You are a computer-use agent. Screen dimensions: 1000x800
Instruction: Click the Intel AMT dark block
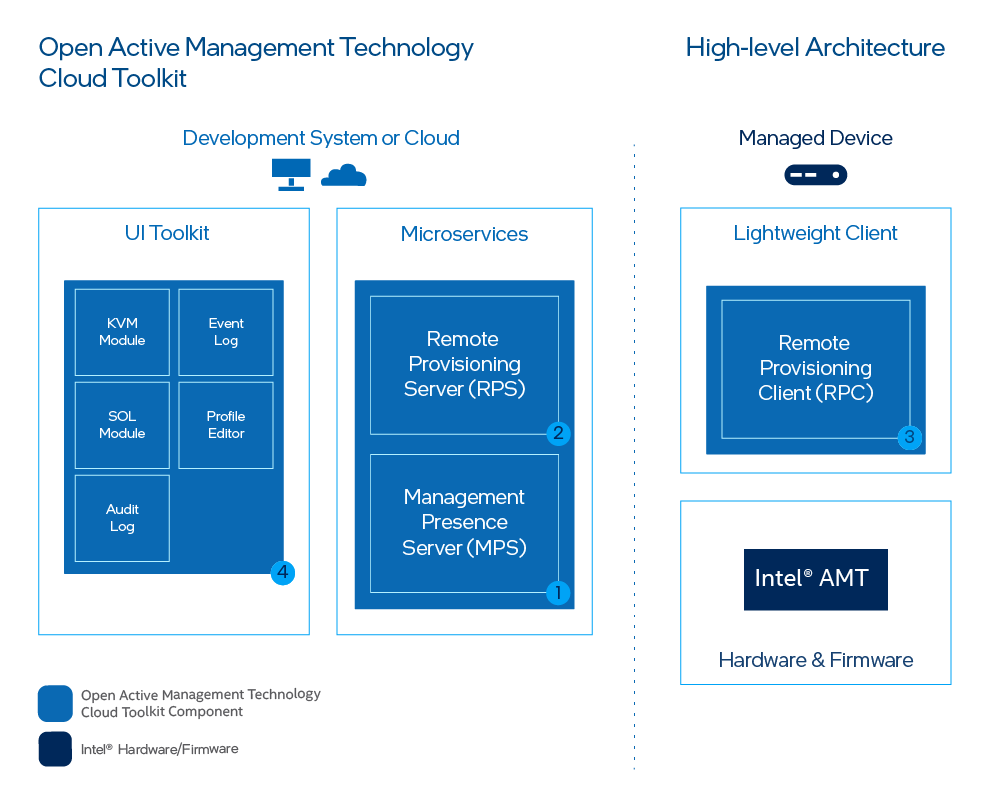pyautogui.click(x=816, y=579)
